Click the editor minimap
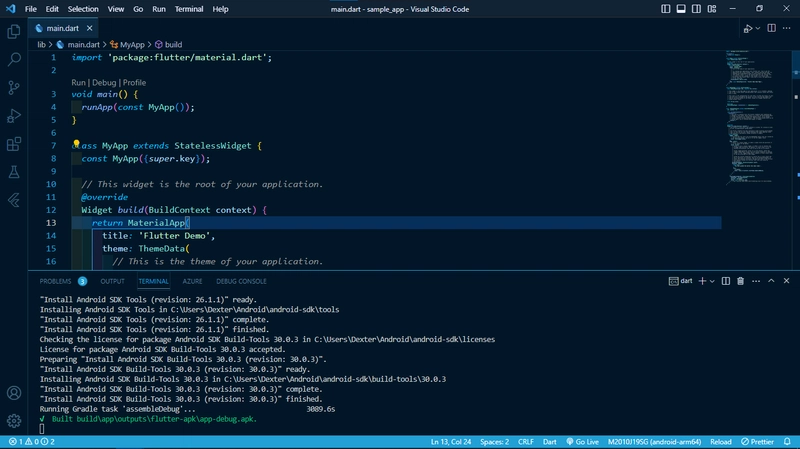The width and height of the screenshot is (800, 449). (752, 120)
